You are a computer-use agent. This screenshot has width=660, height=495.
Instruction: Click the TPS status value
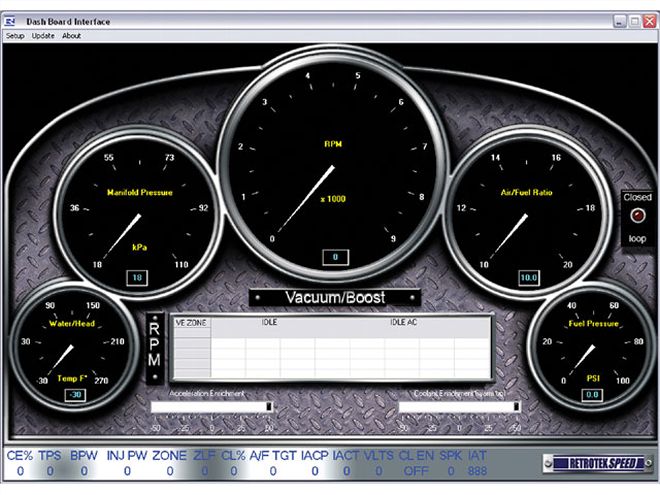(50, 471)
